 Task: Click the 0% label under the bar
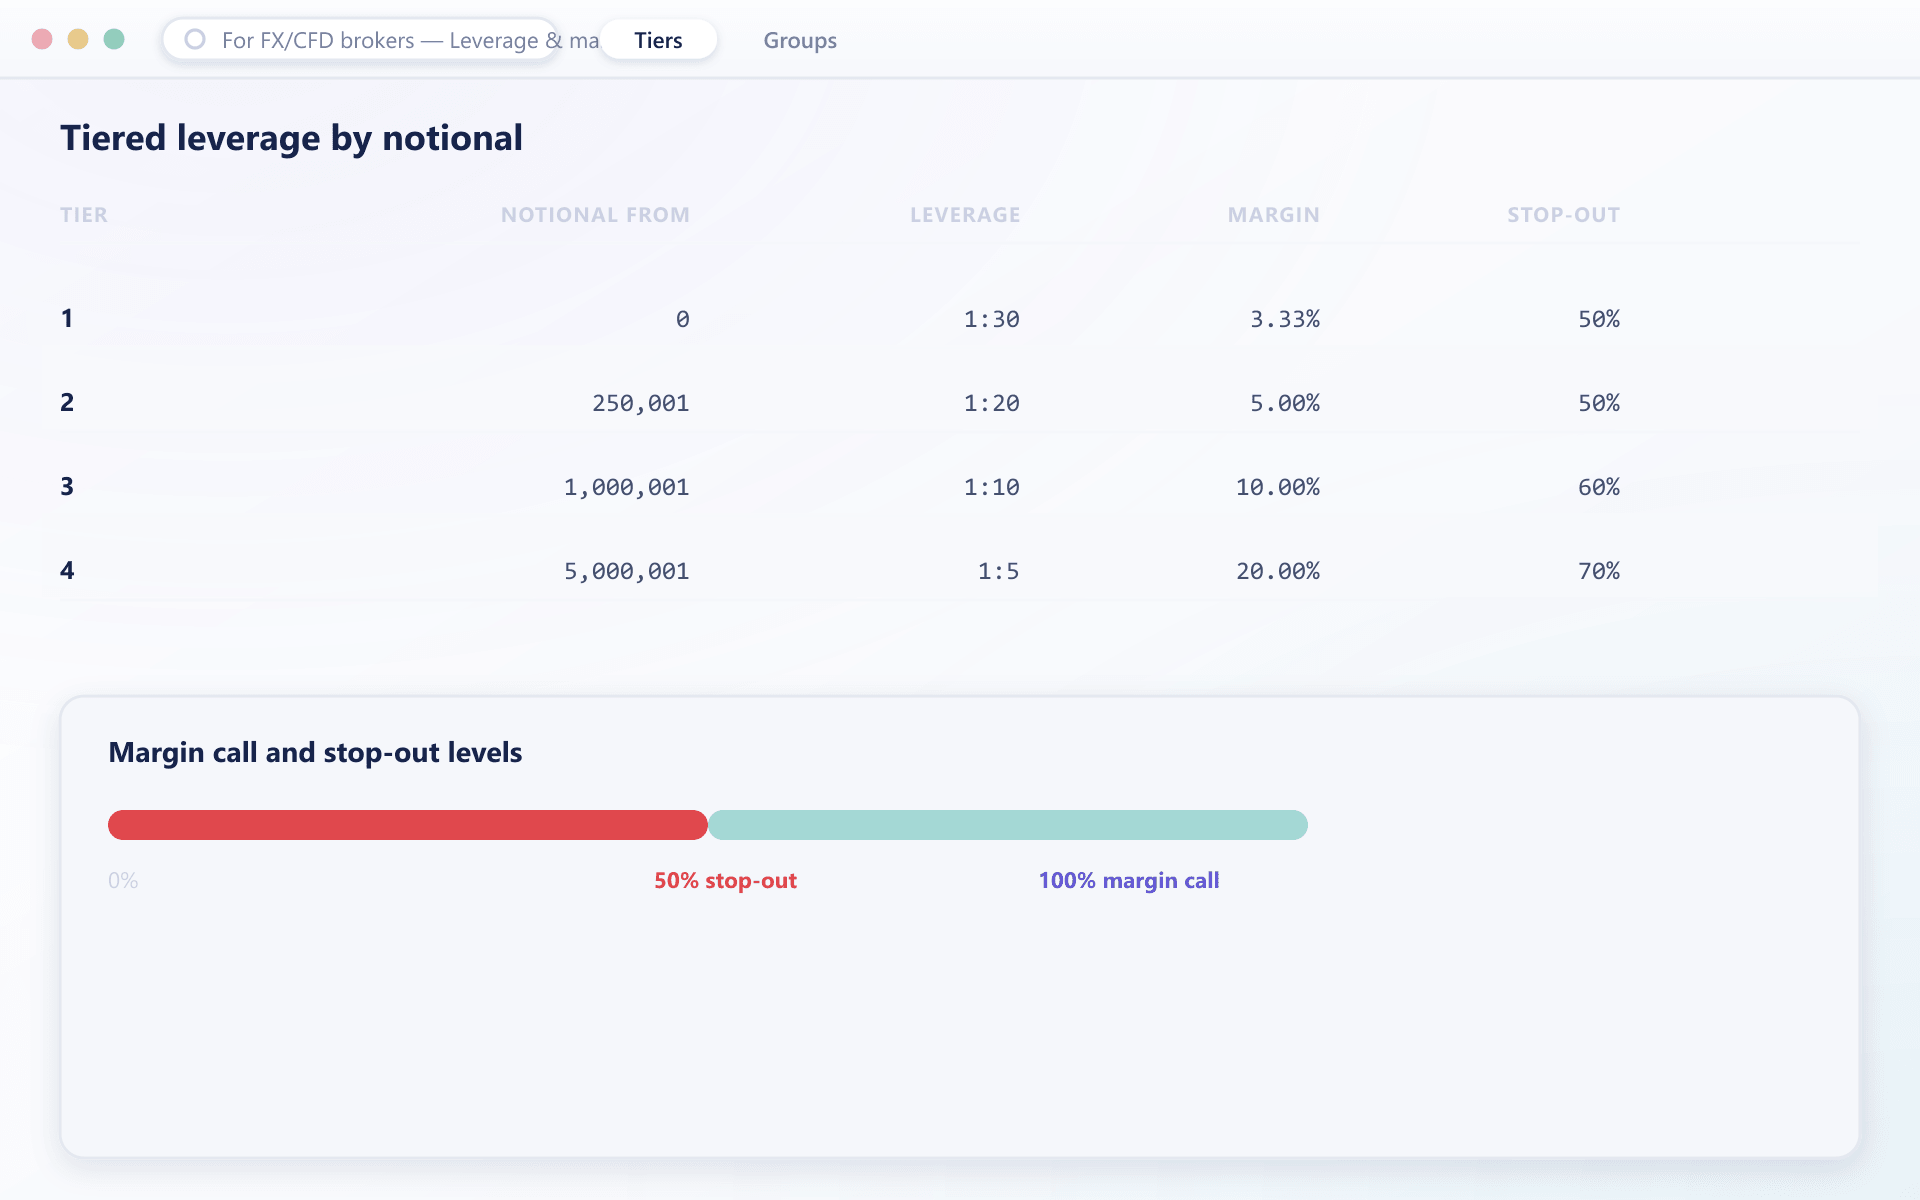[x=123, y=880]
